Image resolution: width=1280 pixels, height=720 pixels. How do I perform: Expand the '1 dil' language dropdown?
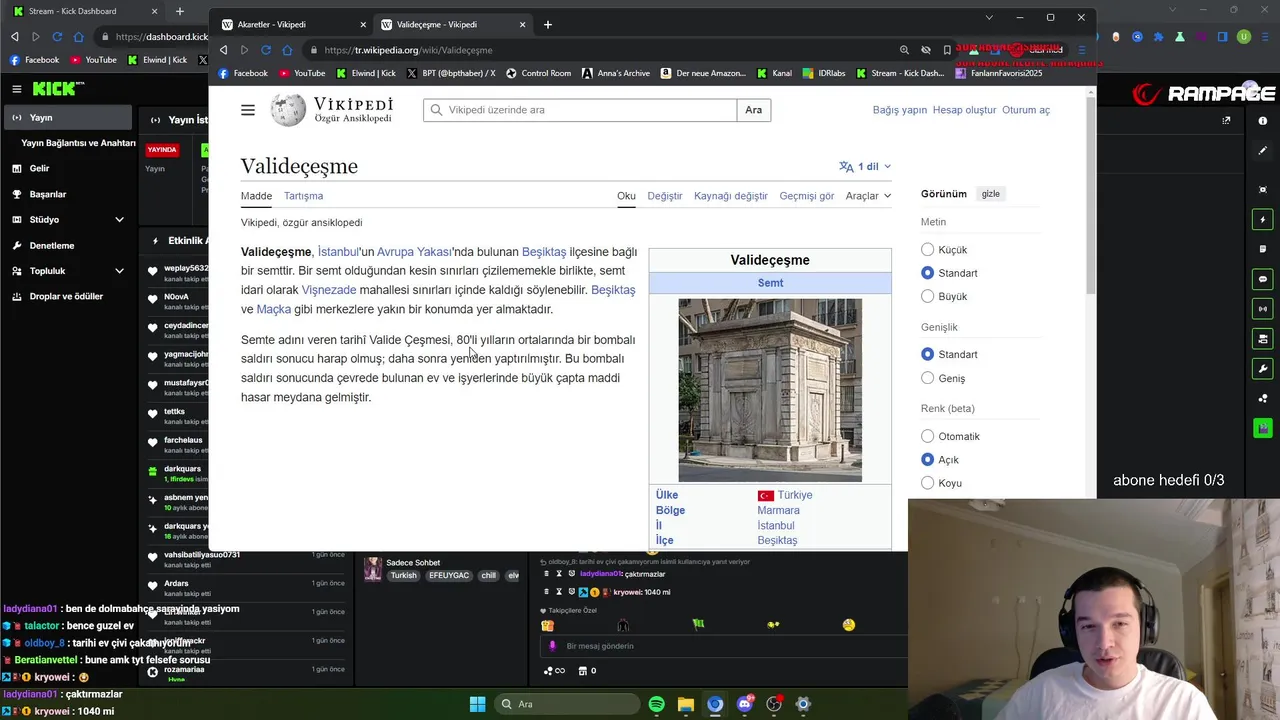[865, 167]
